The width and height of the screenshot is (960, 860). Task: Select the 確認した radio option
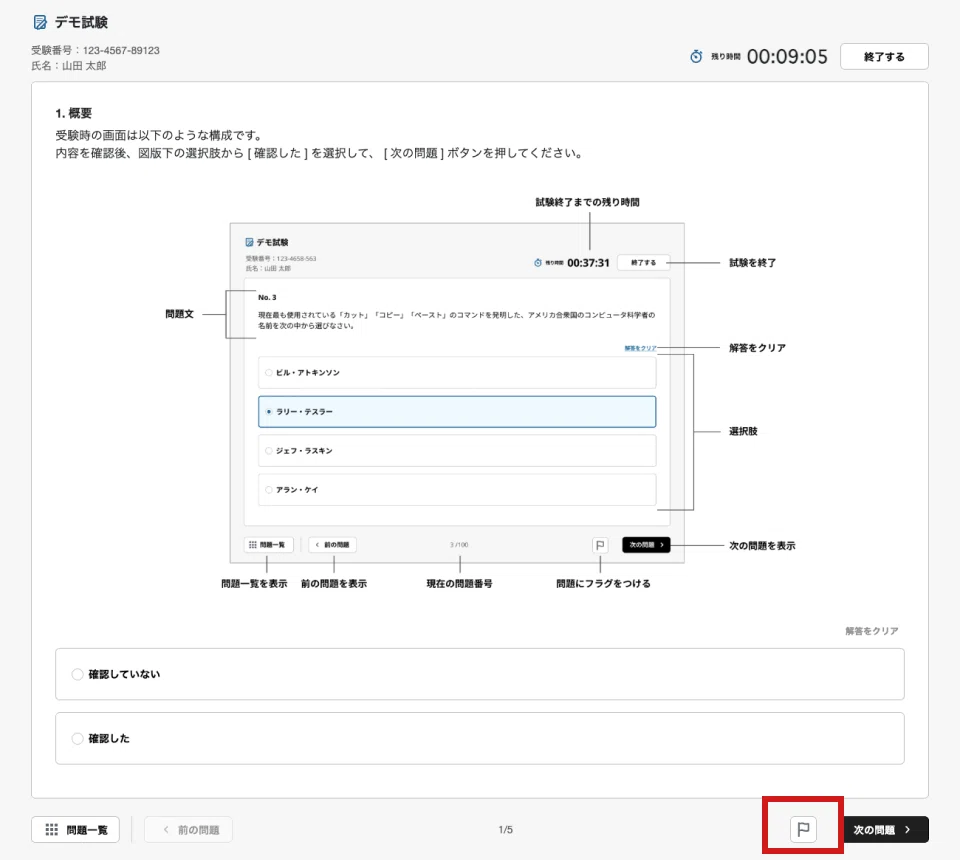coord(479,738)
